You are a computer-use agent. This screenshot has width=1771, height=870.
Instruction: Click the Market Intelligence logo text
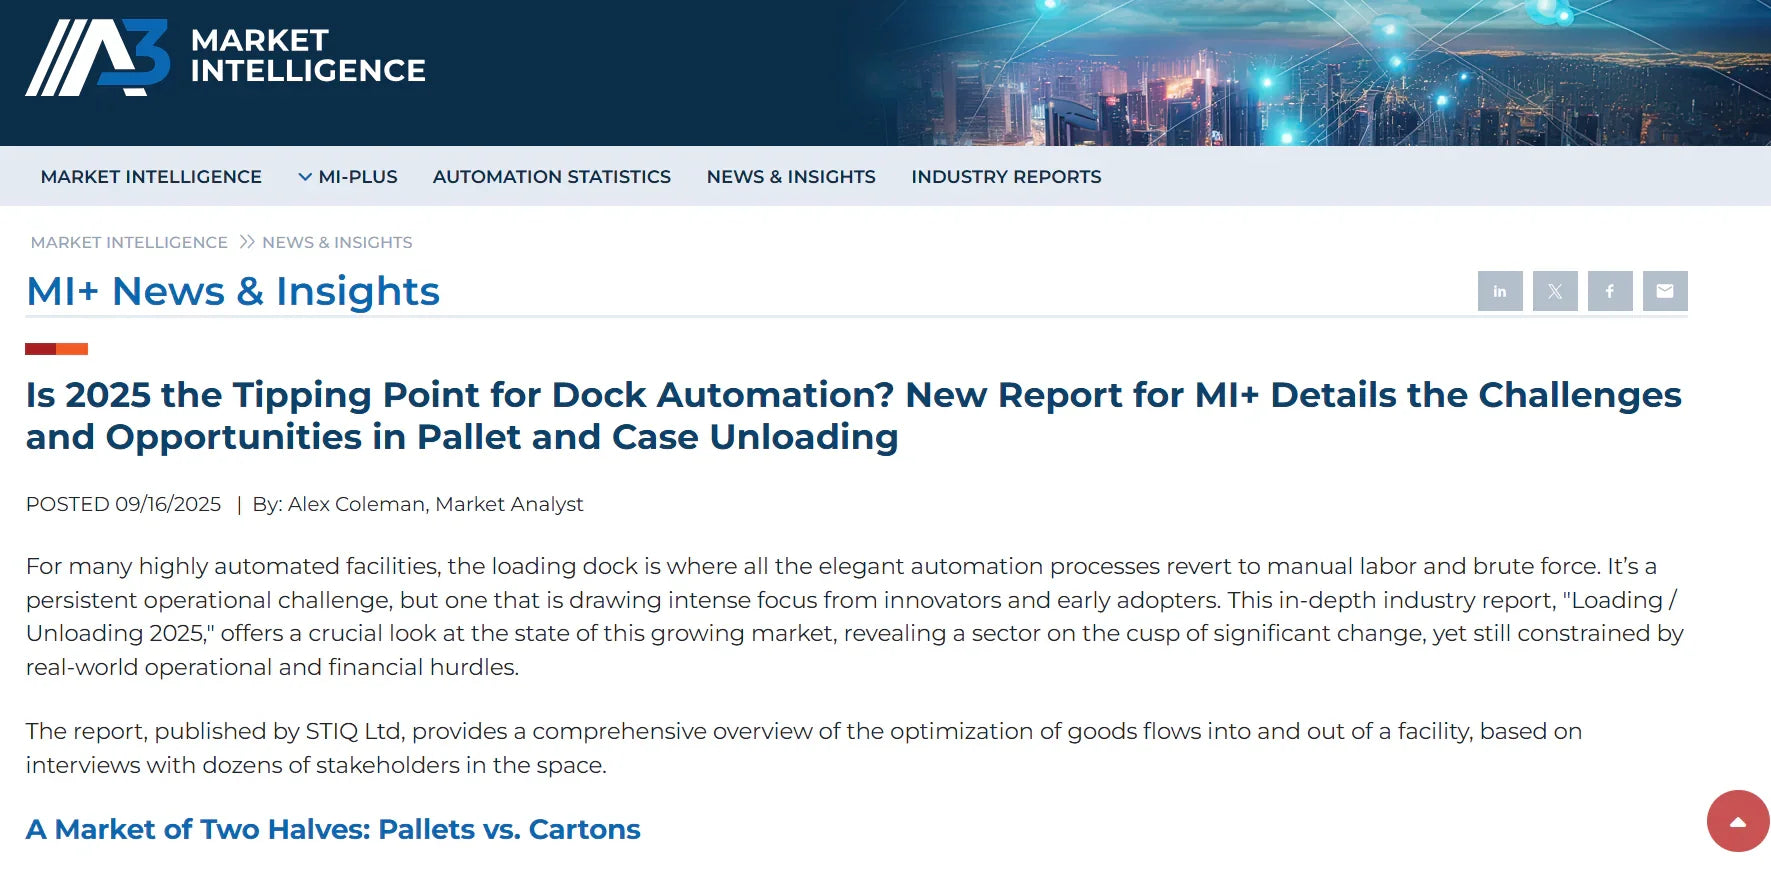coord(307,55)
